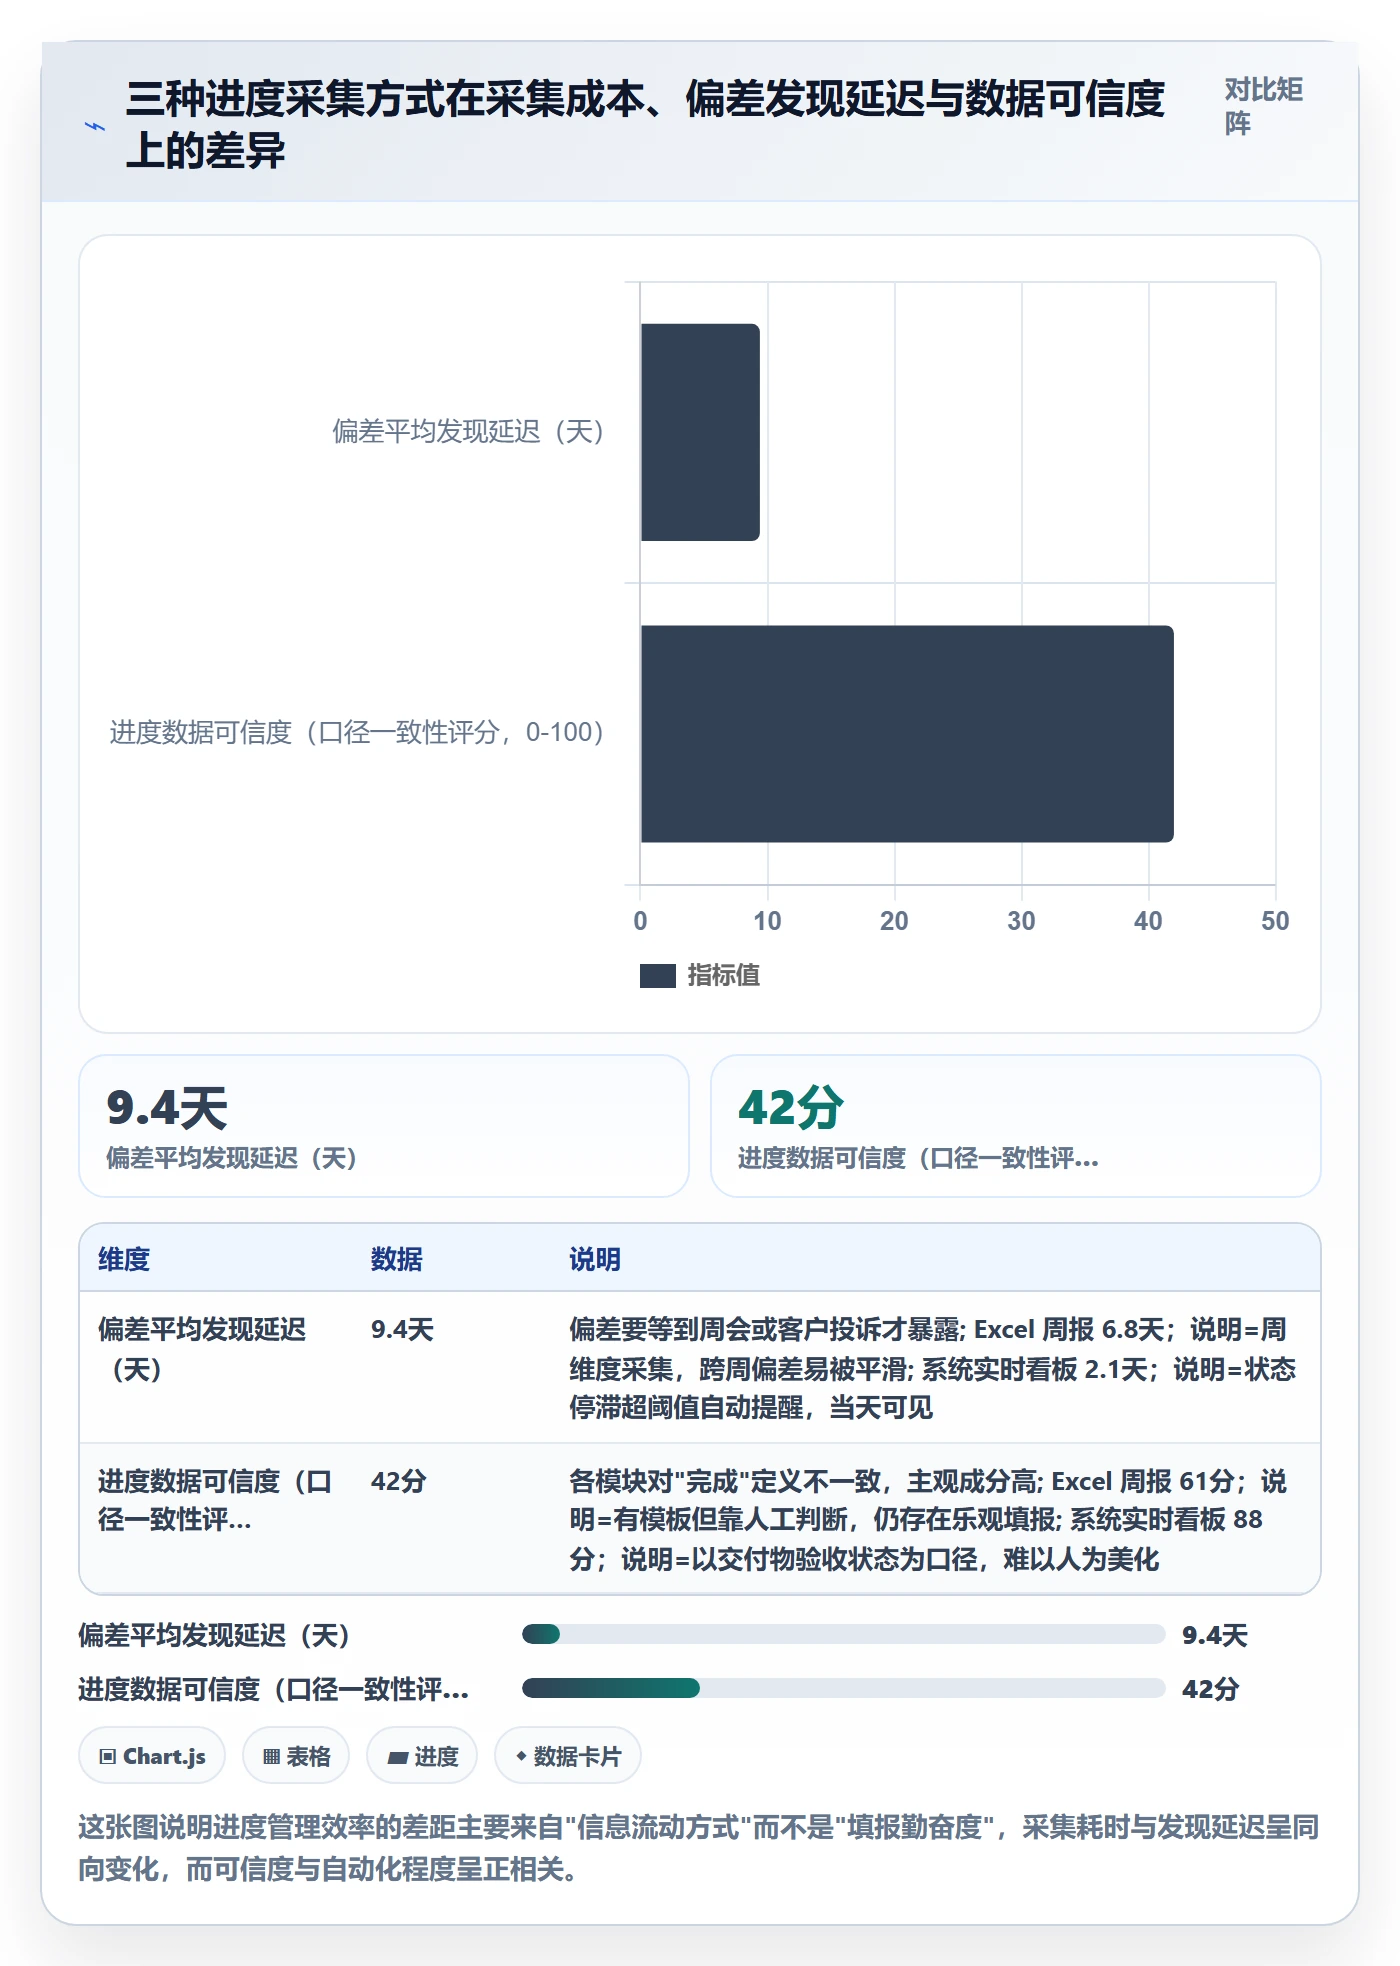Click the 9.4天 value beside progress bar
The width and height of the screenshot is (1400, 1966).
click(1215, 1635)
